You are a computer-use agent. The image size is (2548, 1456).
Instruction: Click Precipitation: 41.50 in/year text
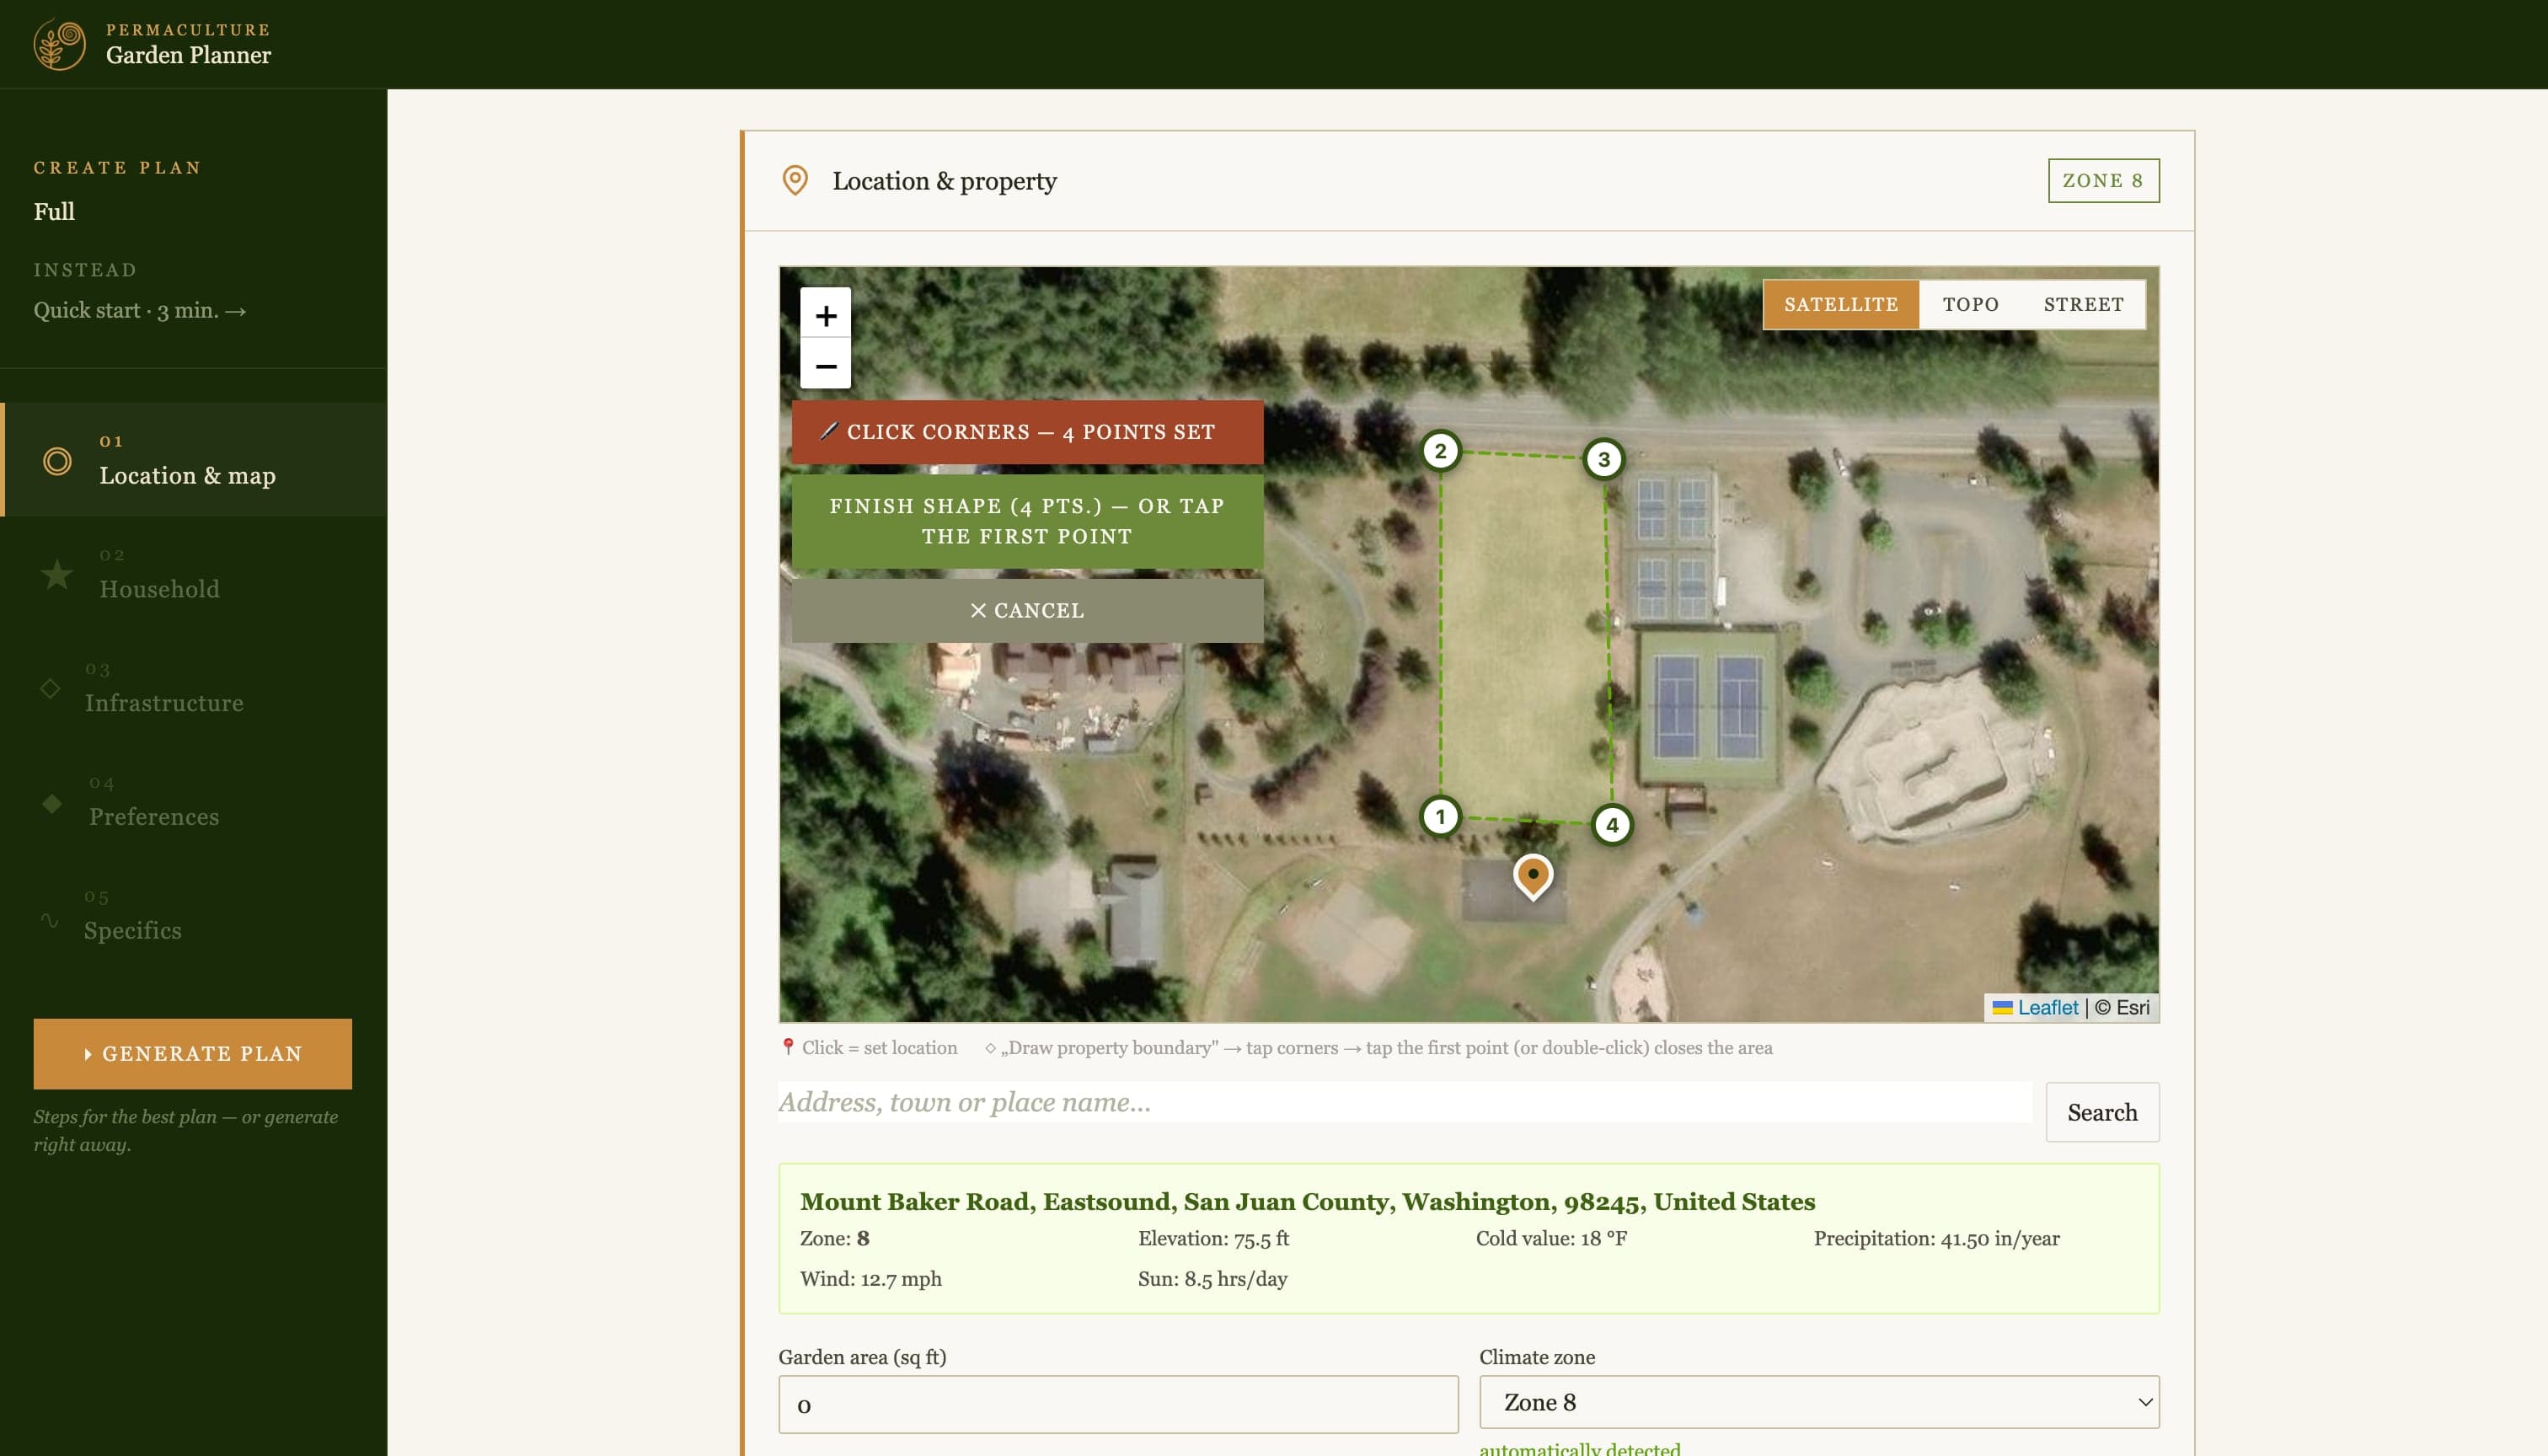(1936, 1238)
